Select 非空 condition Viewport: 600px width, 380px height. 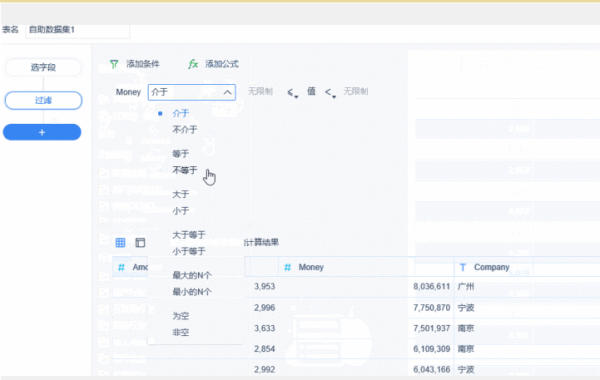click(x=181, y=333)
